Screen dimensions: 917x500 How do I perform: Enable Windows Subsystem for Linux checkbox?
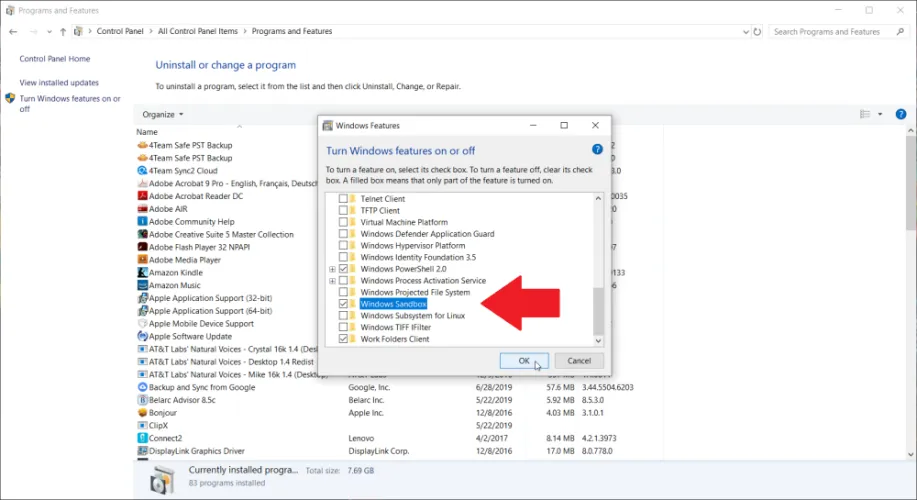[344, 316]
